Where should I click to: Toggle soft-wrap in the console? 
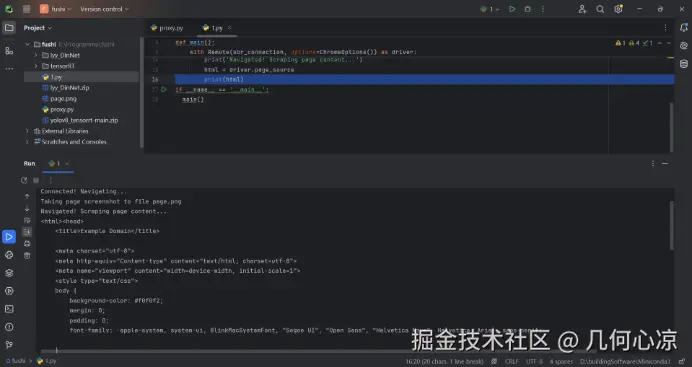tap(27, 220)
